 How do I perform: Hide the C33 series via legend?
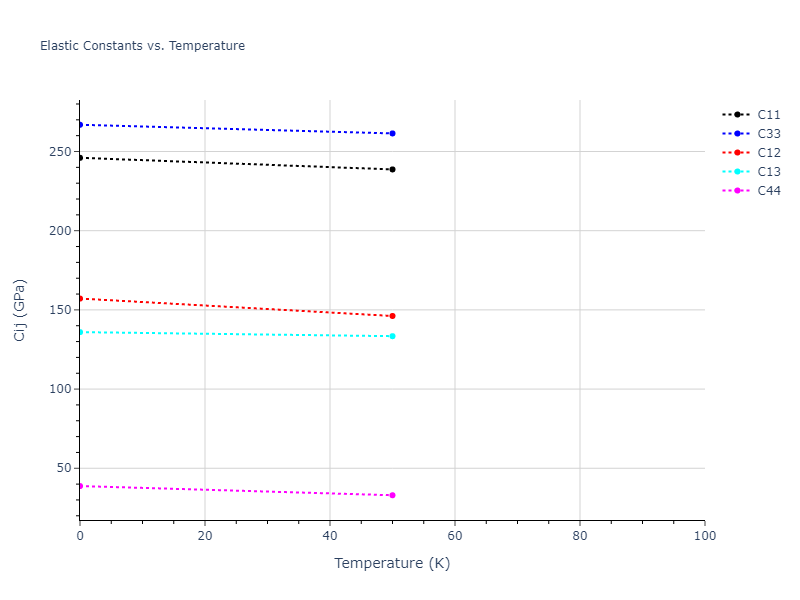click(768, 134)
